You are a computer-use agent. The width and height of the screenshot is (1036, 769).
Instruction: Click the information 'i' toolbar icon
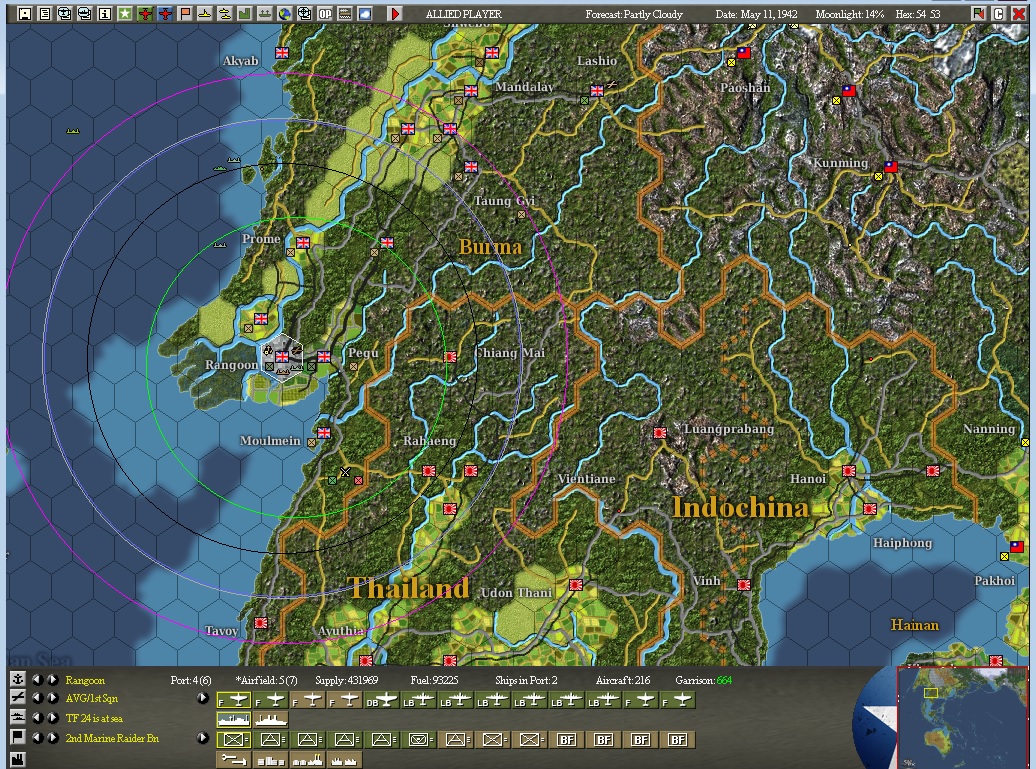[104, 13]
